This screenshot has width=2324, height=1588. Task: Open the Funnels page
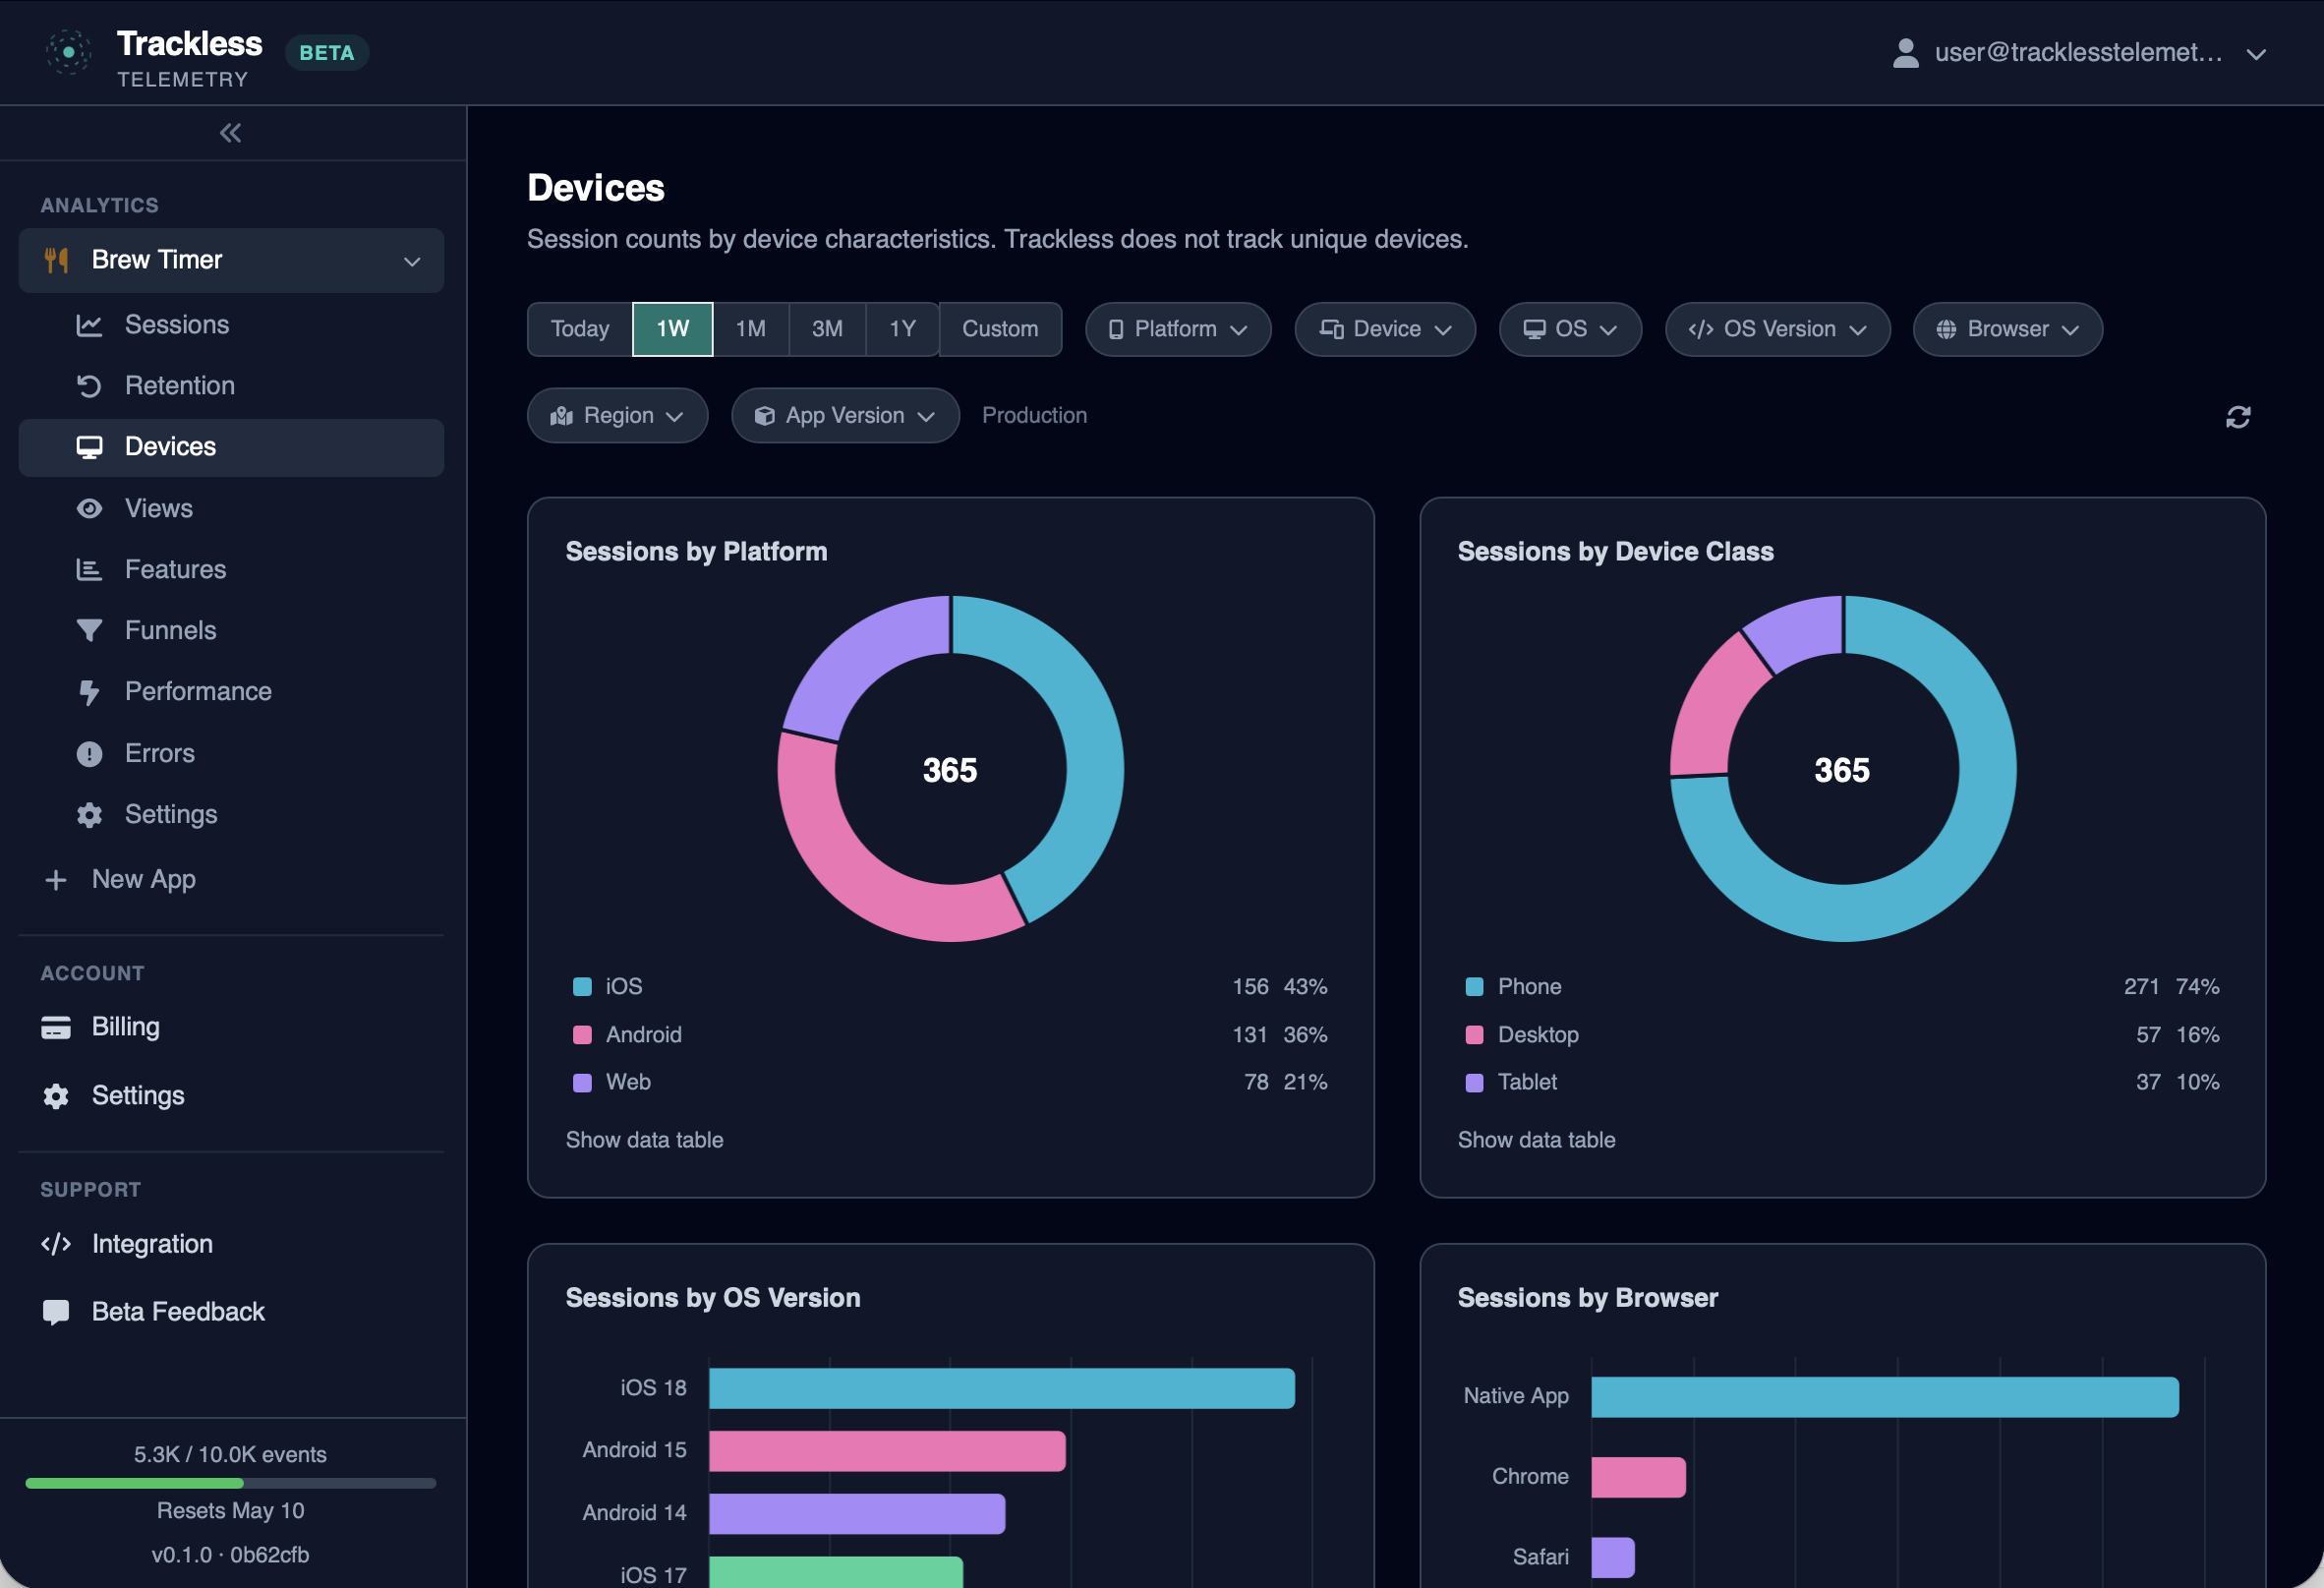click(231, 631)
